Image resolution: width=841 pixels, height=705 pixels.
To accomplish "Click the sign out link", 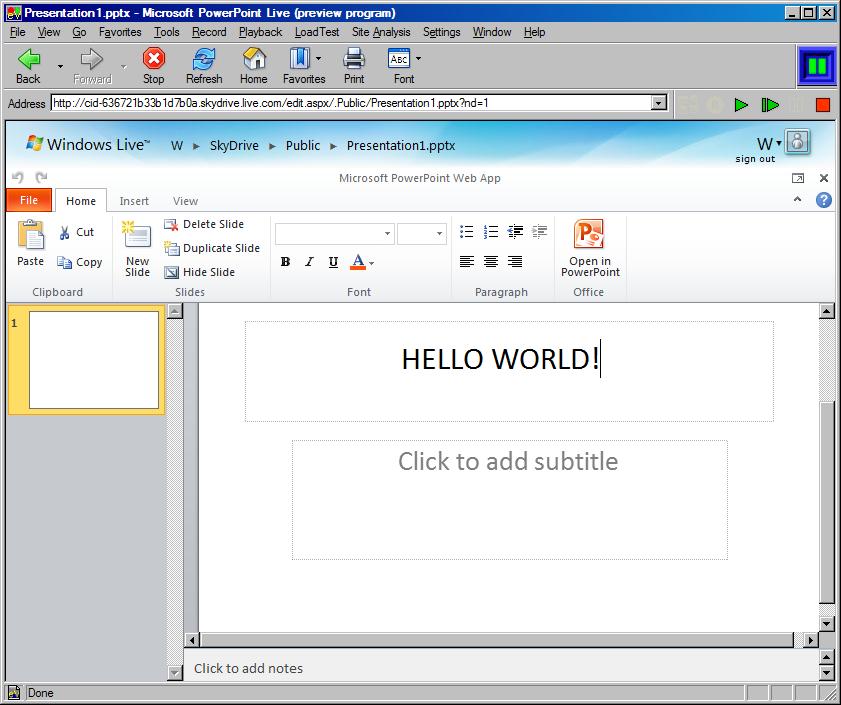I will point(755,159).
